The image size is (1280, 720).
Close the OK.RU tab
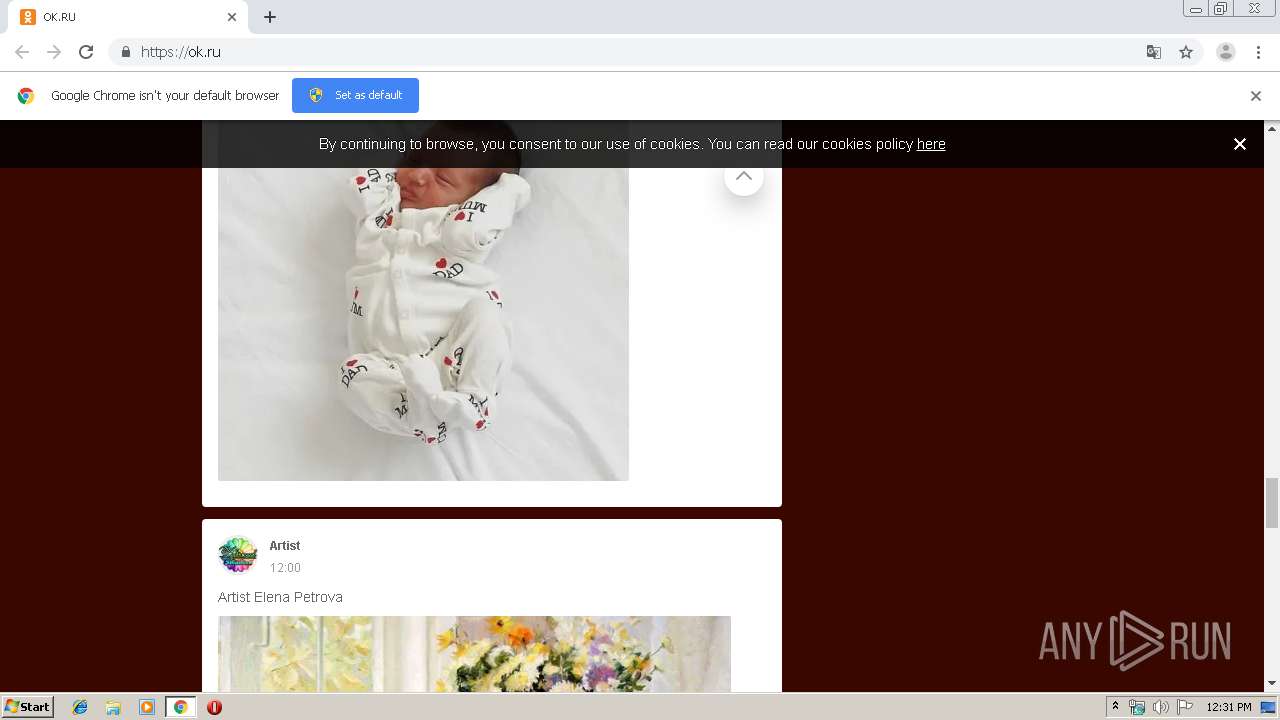(232, 17)
